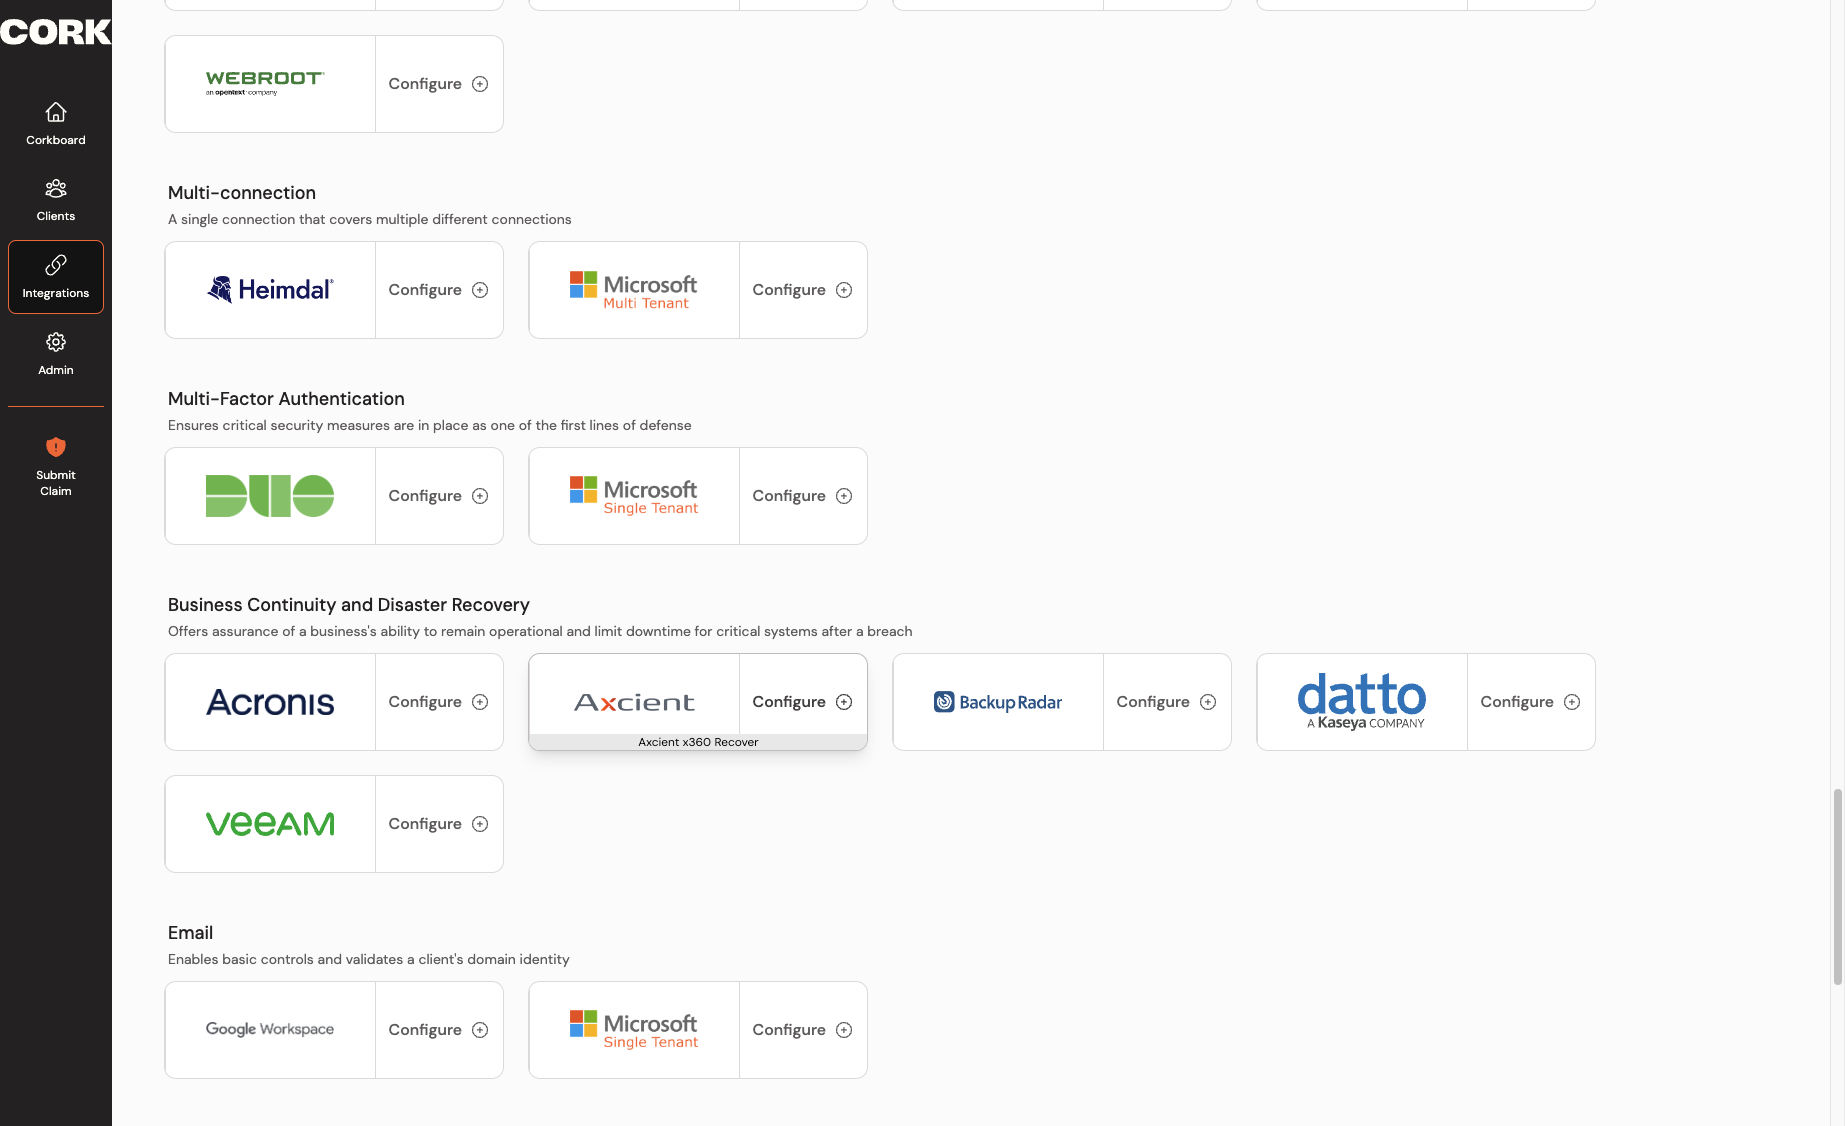1845x1126 pixels.
Task: Click the Backup Radar logo
Action: (x=998, y=702)
